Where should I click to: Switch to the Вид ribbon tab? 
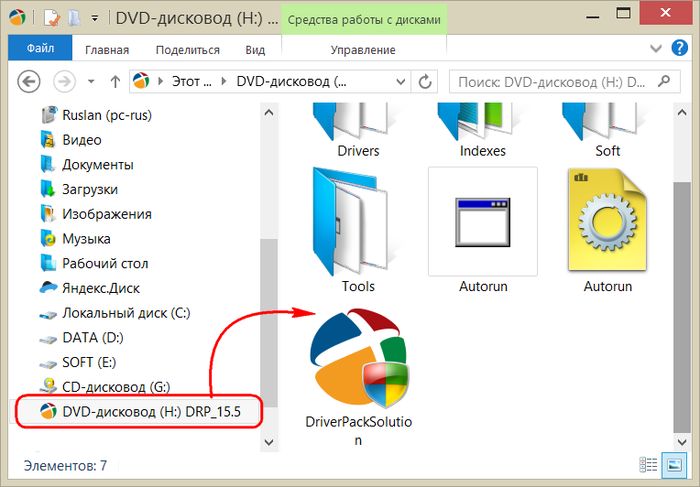pos(255,48)
